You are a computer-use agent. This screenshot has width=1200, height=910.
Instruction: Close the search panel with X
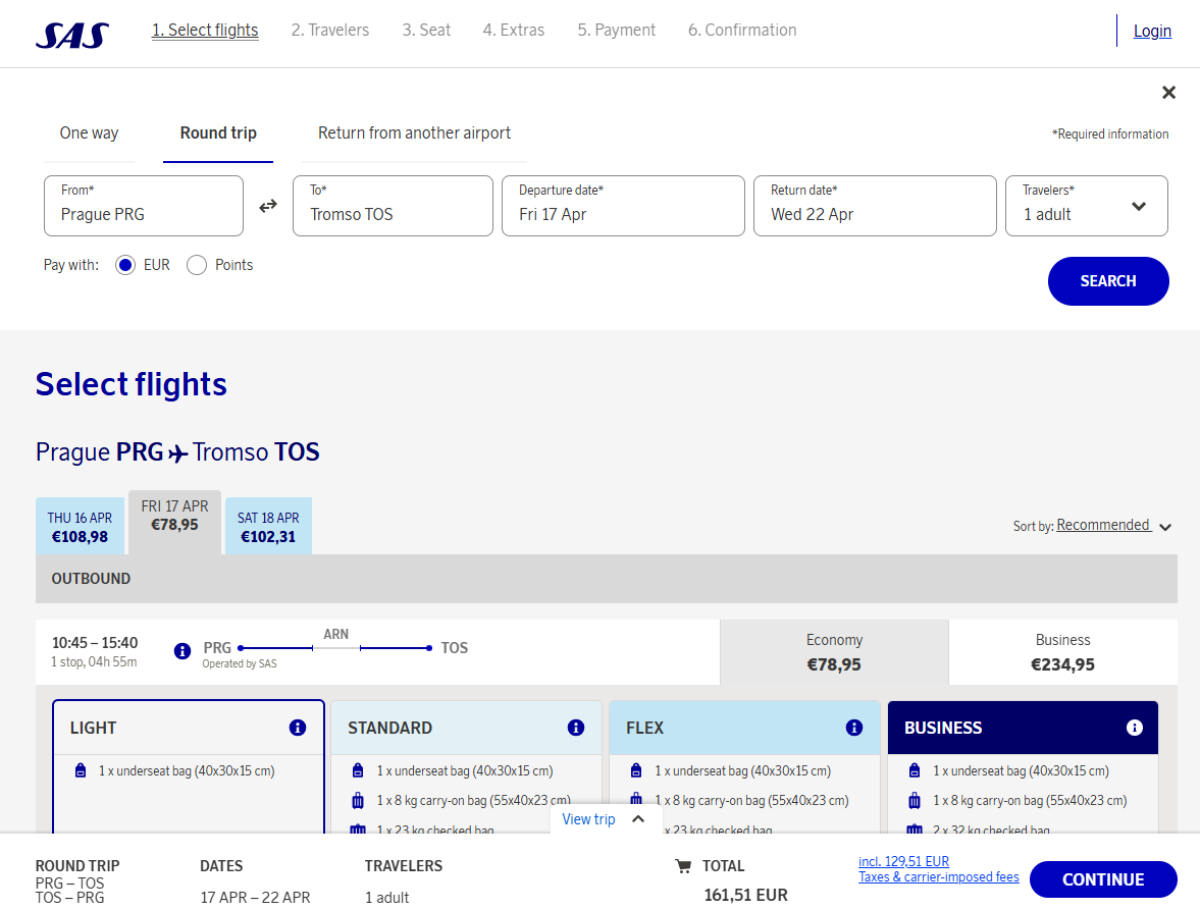[x=1168, y=93]
